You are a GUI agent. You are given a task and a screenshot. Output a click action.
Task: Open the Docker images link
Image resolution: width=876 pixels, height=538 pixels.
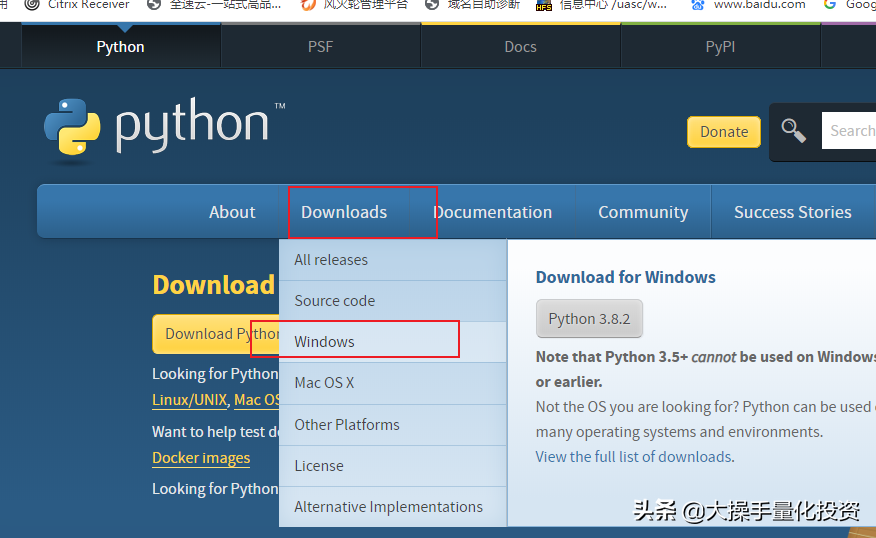tap(201, 458)
